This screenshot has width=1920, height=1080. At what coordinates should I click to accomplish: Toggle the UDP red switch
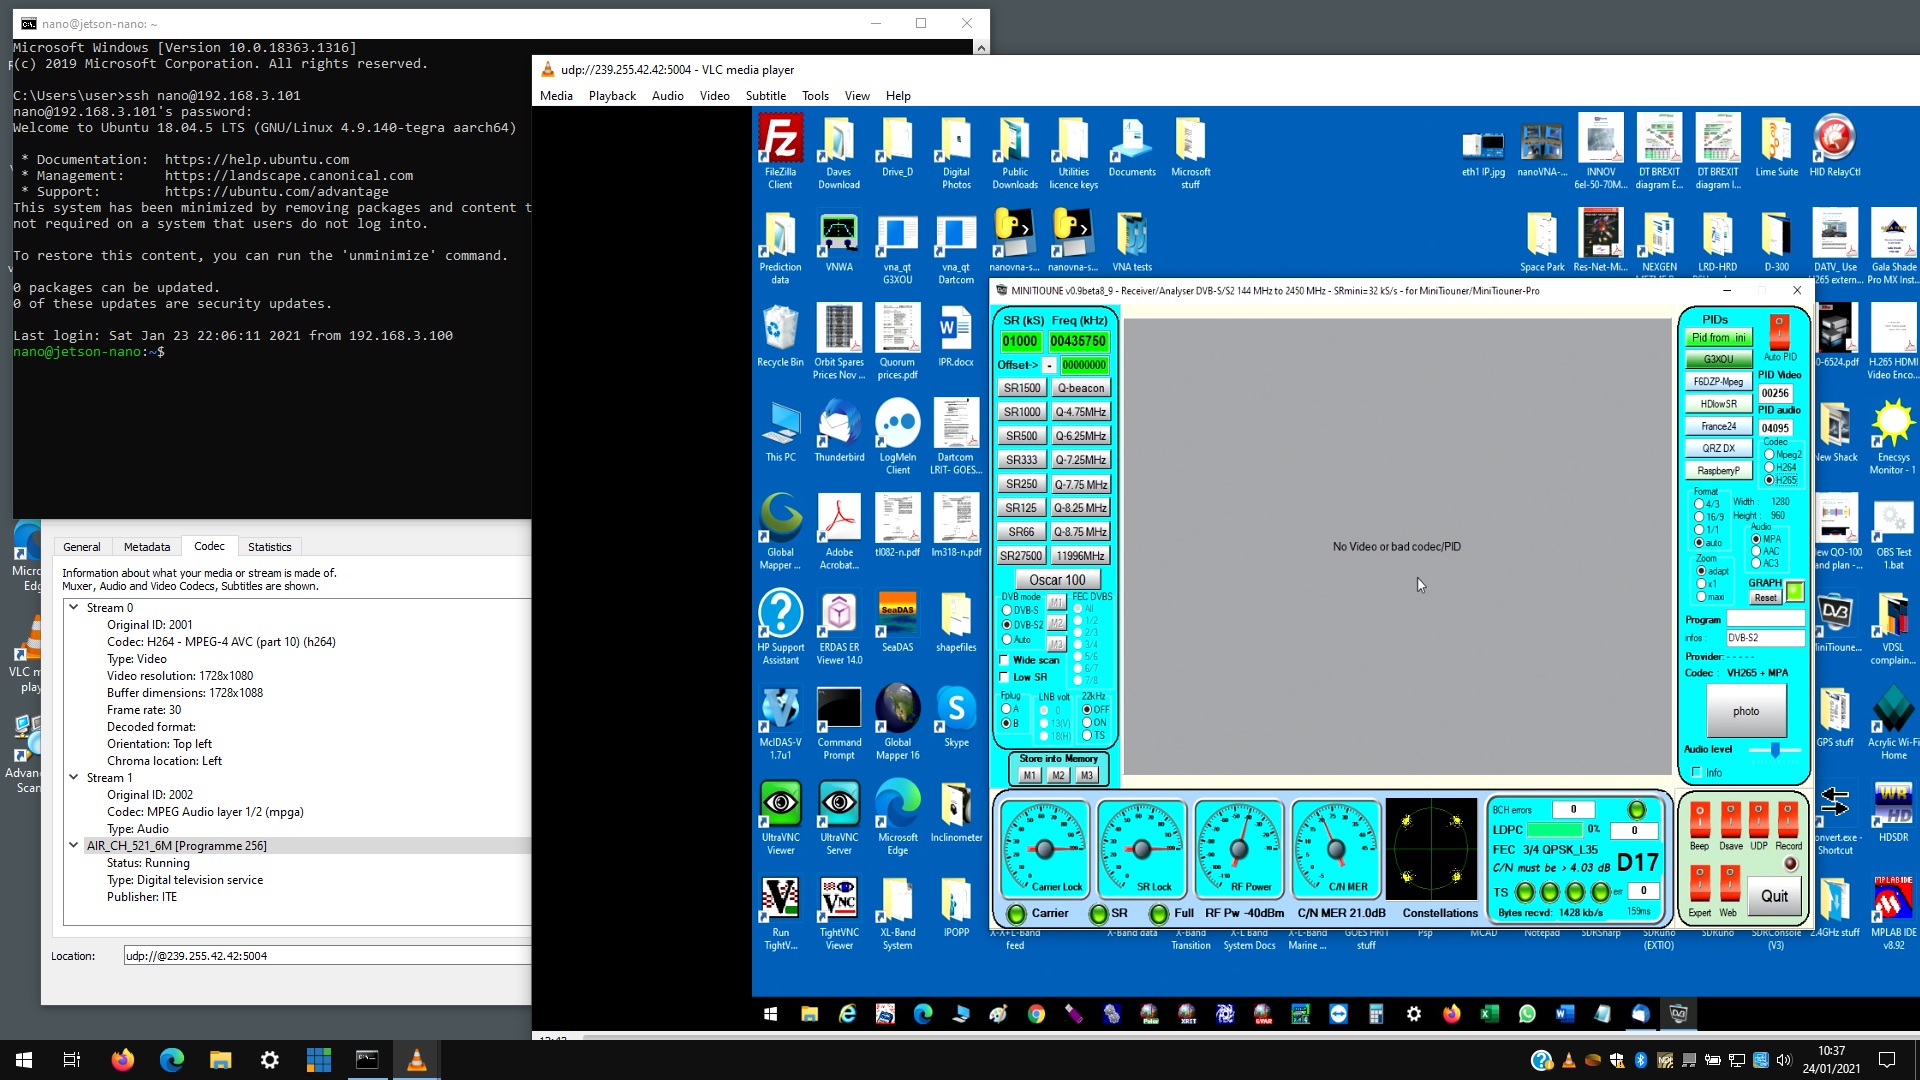tap(1759, 820)
